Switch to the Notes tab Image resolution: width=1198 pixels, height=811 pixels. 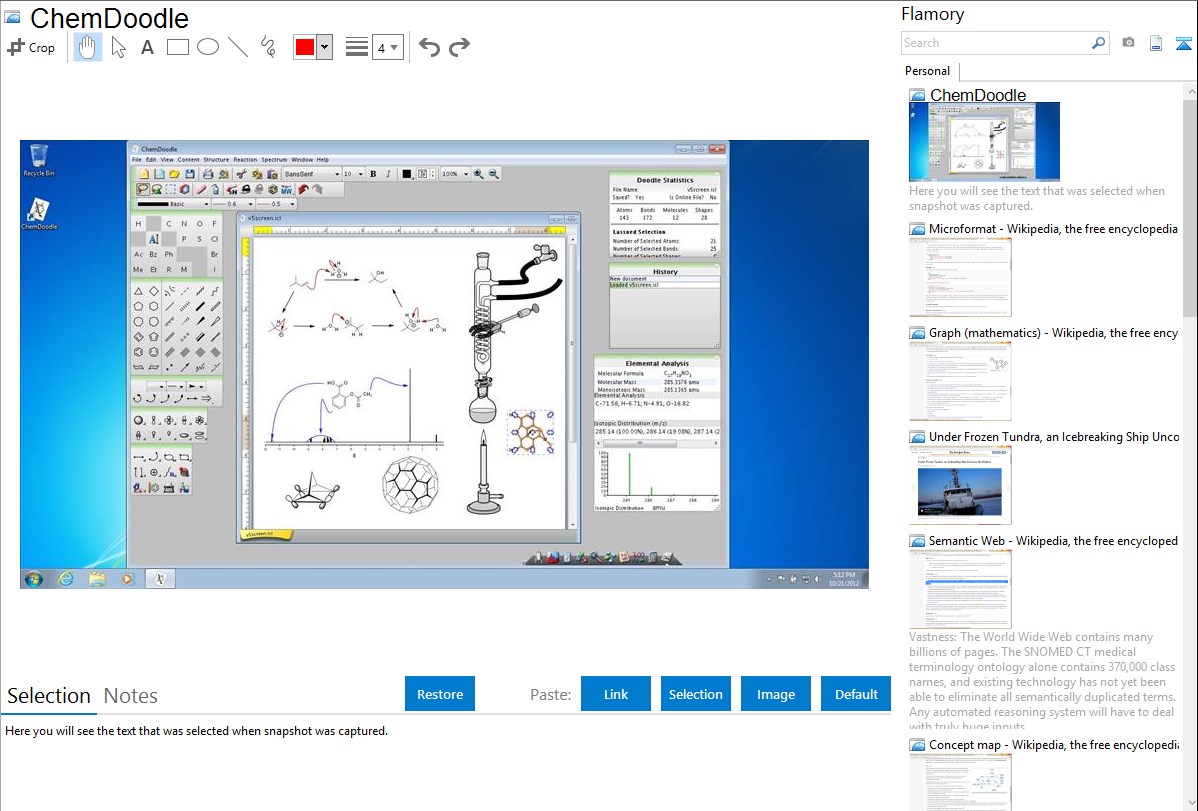point(131,696)
